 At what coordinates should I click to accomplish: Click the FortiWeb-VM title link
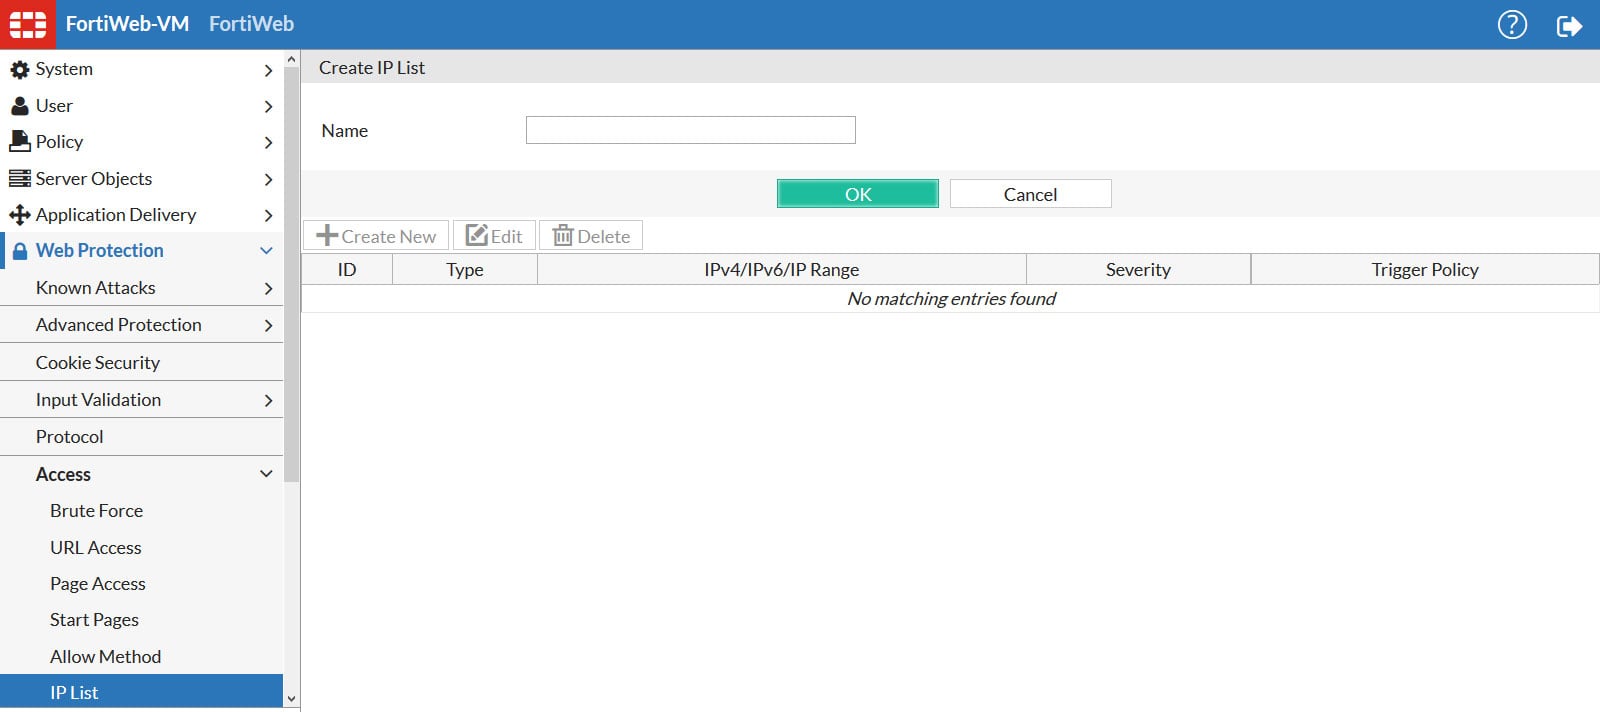pos(127,24)
